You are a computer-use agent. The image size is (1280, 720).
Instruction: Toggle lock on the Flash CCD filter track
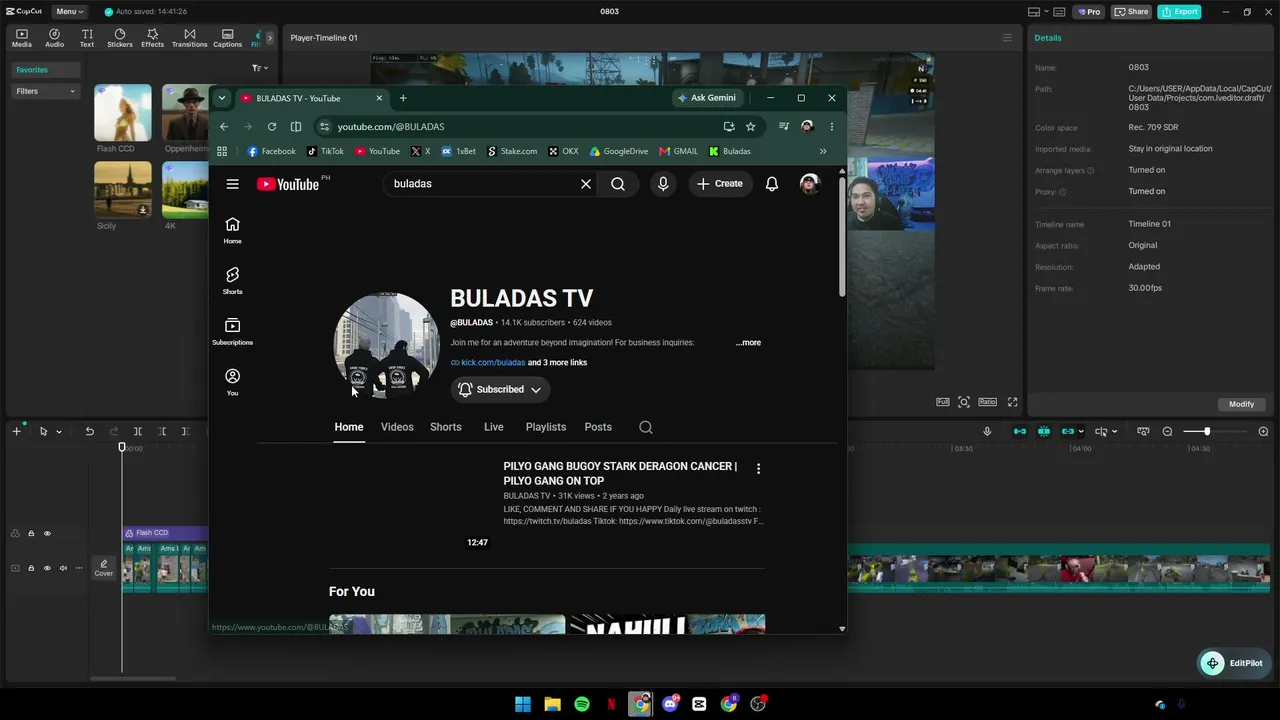[x=31, y=533]
